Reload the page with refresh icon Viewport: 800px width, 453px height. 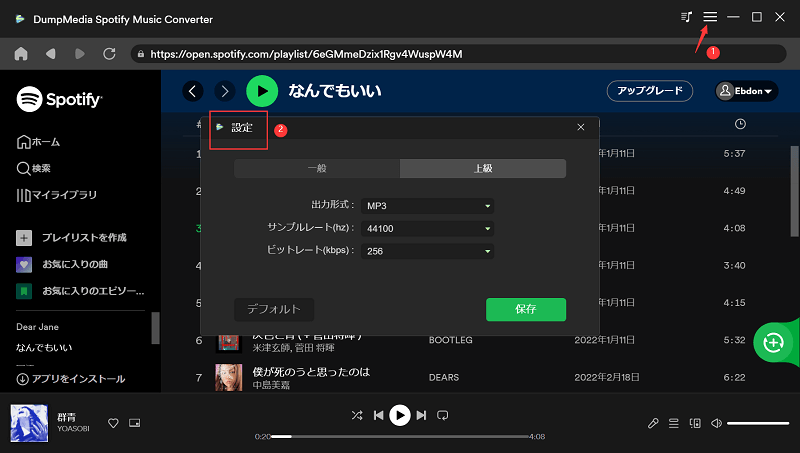(x=109, y=54)
